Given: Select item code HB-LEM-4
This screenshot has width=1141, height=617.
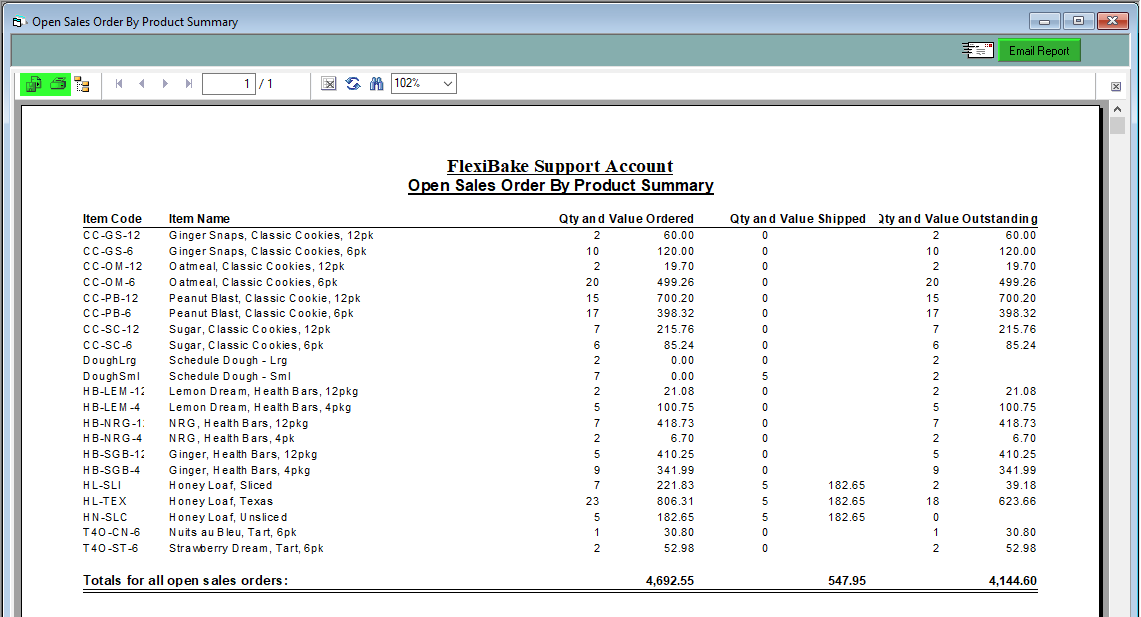Looking at the screenshot, I should (111, 407).
